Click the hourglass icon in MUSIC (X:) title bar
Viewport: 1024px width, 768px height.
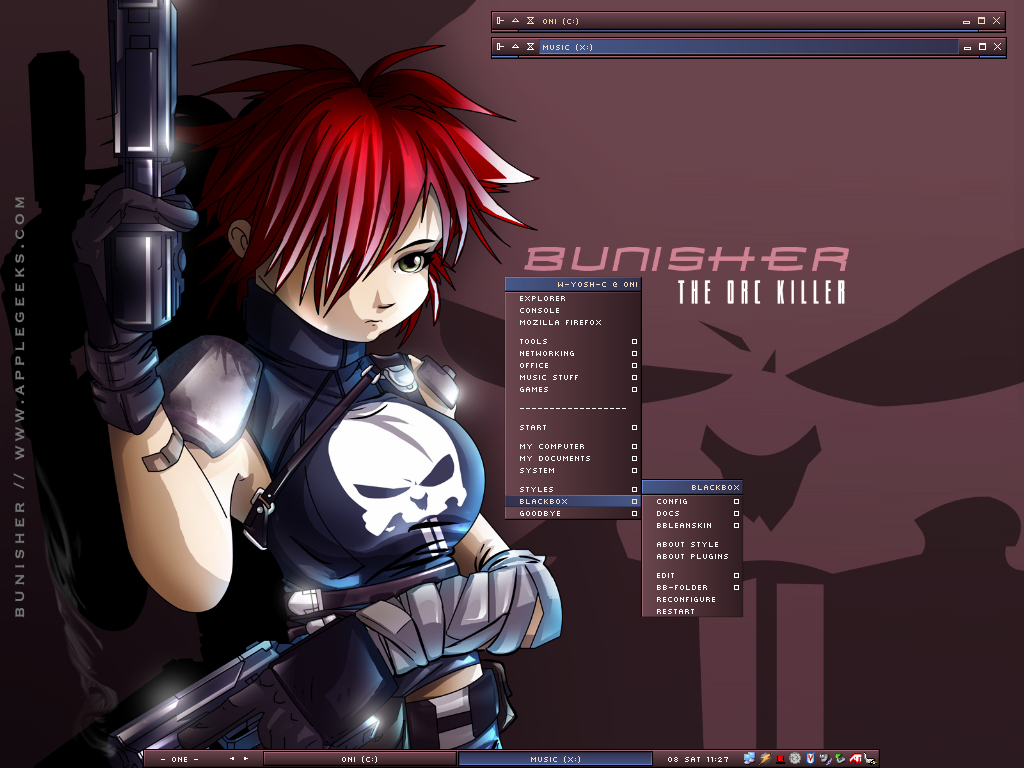pos(530,46)
